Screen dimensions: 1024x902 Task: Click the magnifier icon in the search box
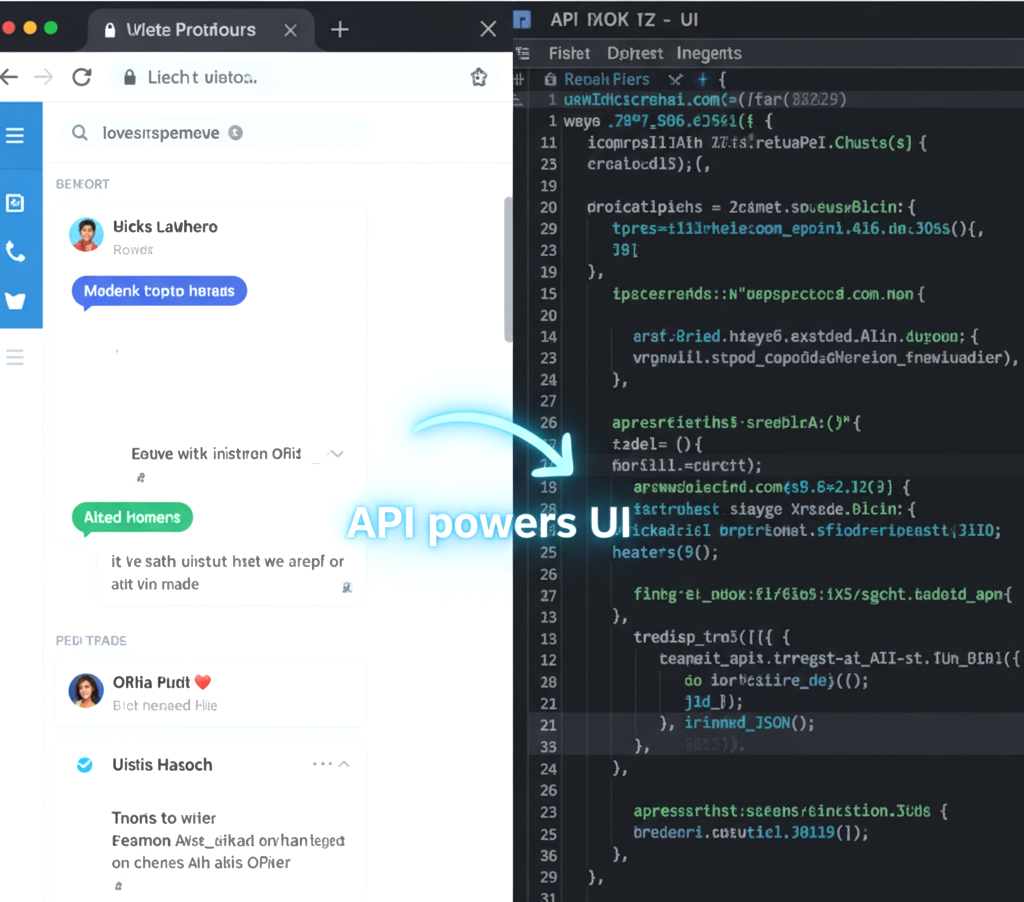click(80, 133)
